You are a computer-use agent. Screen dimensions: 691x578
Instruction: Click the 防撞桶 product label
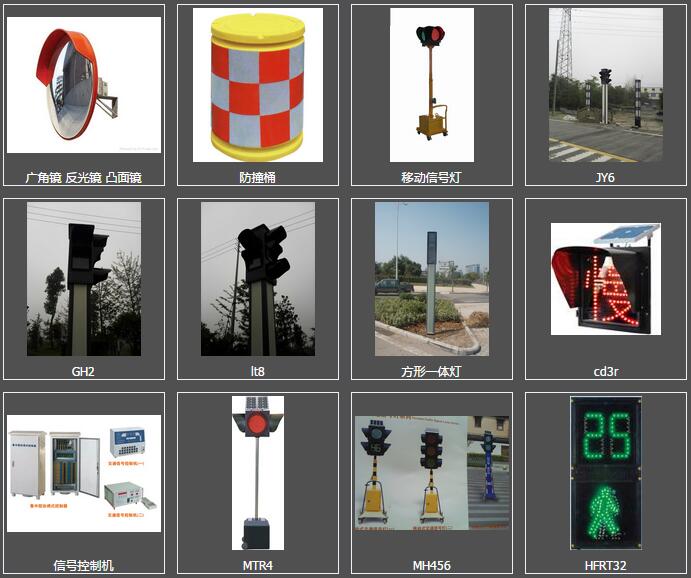click(x=258, y=178)
